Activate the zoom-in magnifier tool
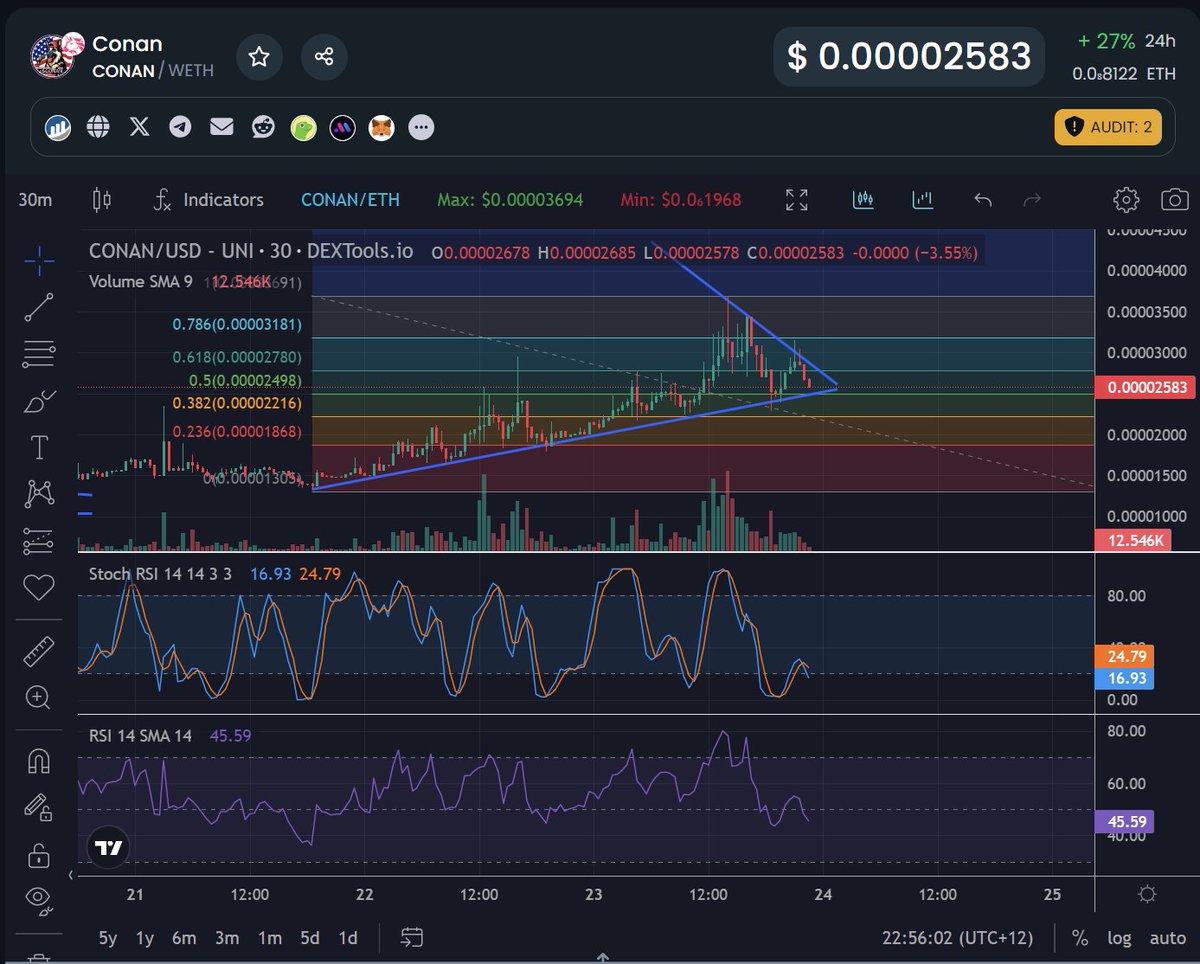The image size is (1200, 964). [39, 697]
